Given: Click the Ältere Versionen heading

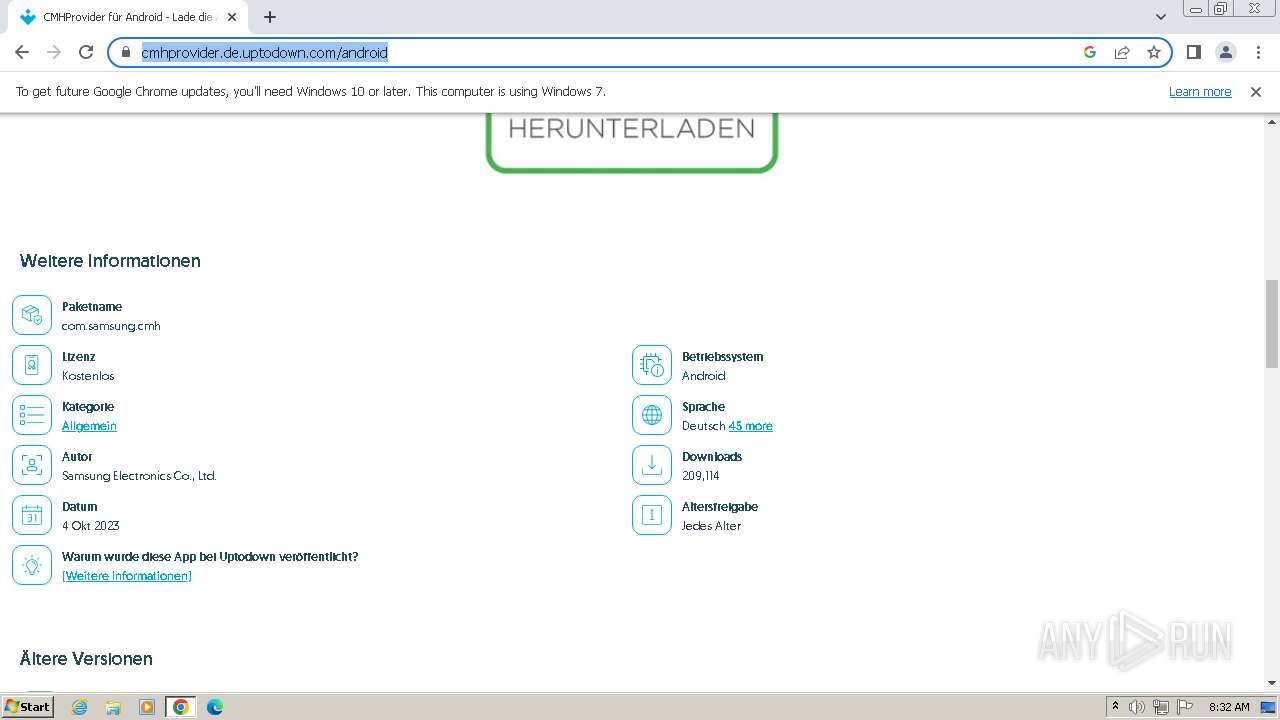Looking at the screenshot, I should [x=86, y=659].
